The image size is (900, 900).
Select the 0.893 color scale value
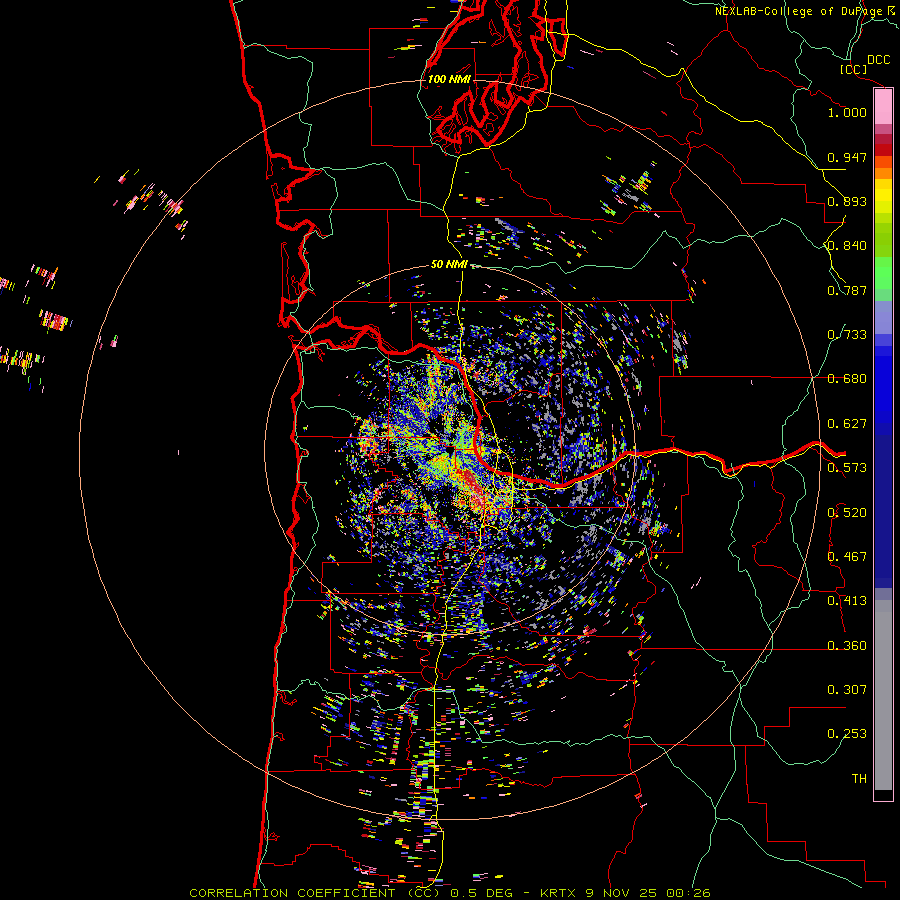tap(847, 201)
